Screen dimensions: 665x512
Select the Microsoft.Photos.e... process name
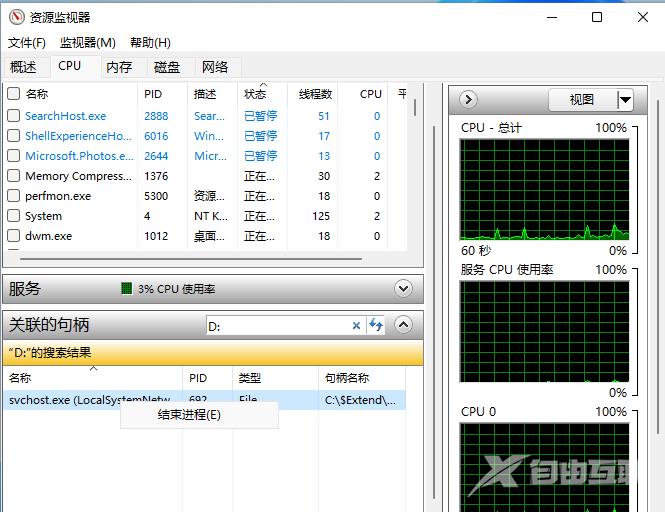pyautogui.click(x=79, y=156)
